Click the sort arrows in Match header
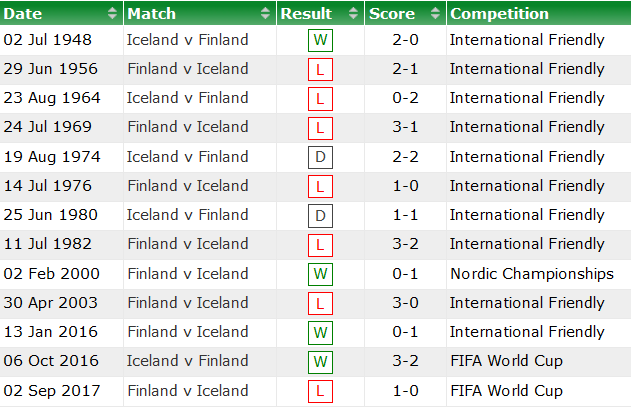The height and width of the screenshot is (408, 631). coord(265,14)
